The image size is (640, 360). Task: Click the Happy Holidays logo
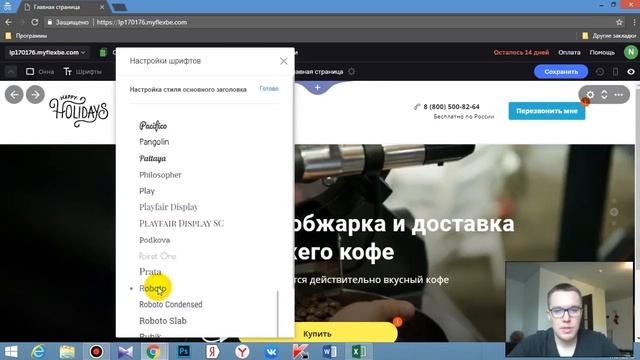79,111
